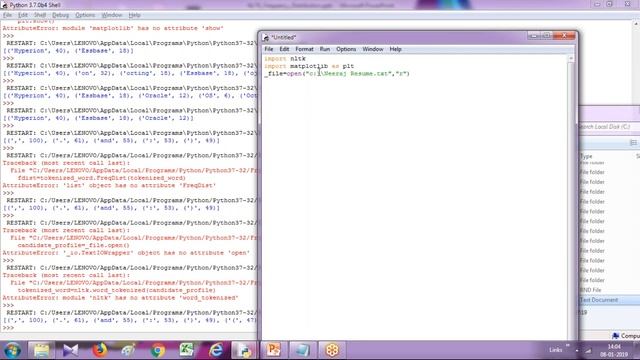The image size is (640, 360).
Task: Switch to PowerPoint from the taskbar
Action: coord(273,350)
